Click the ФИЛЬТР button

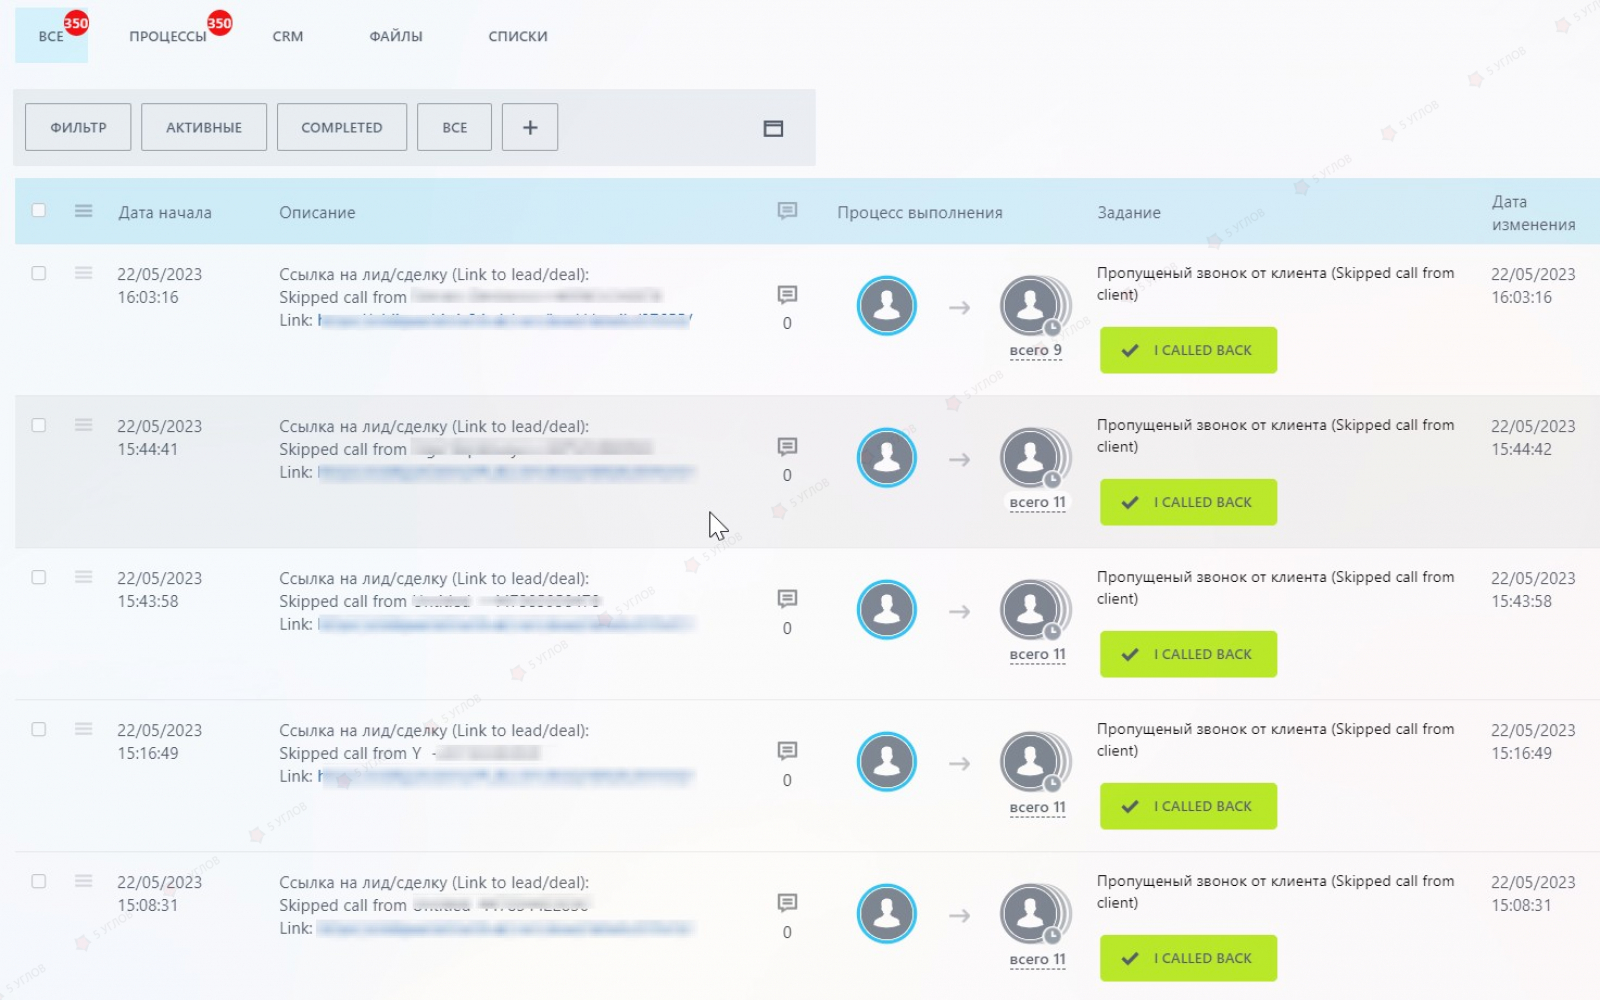pyautogui.click(x=78, y=127)
